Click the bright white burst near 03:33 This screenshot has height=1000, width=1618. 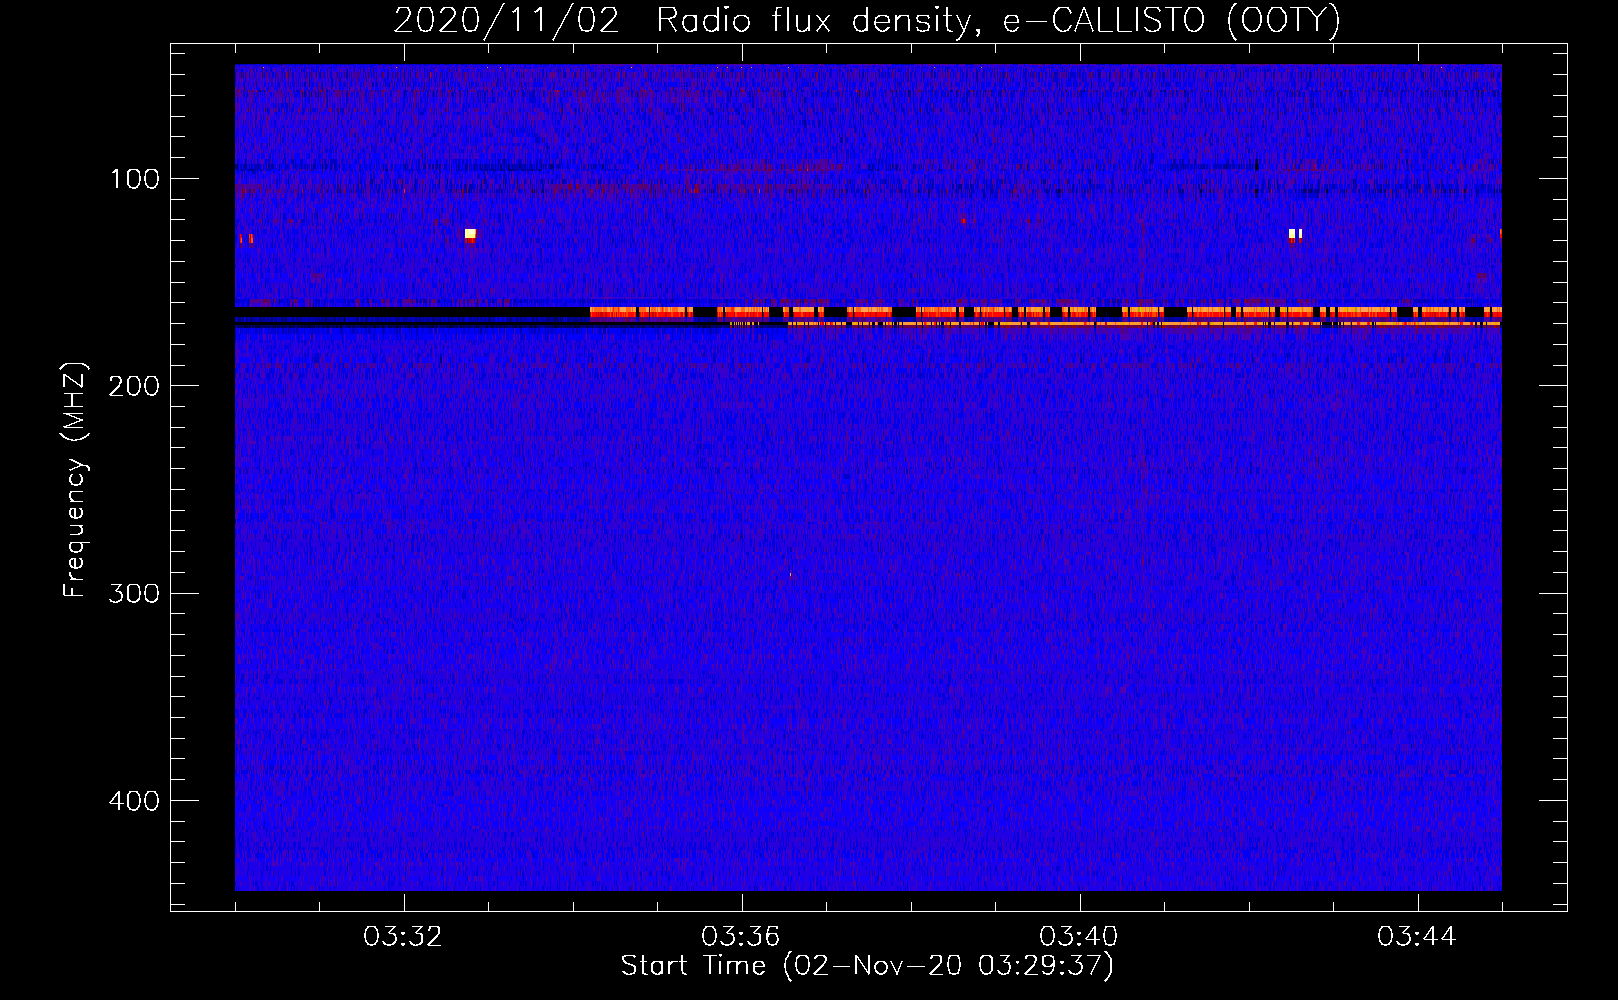coord(470,235)
